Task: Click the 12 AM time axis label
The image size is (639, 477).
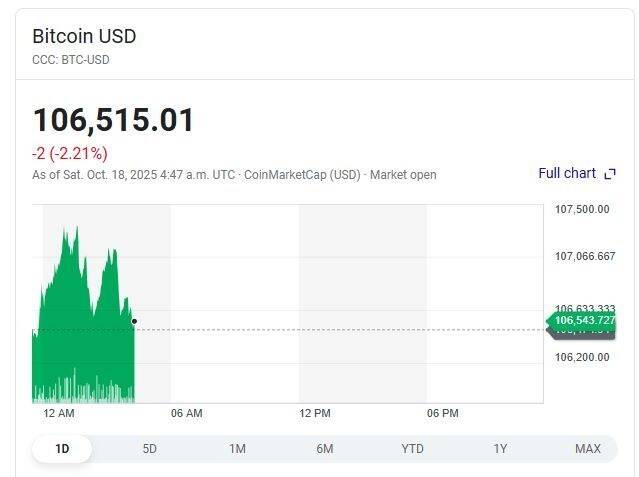Action: tap(59, 413)
